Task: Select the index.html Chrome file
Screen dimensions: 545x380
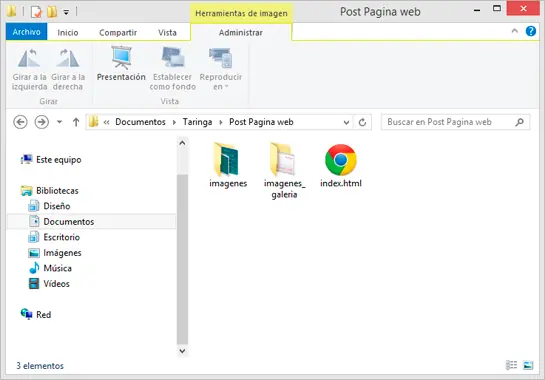Action: coord(341,165)
